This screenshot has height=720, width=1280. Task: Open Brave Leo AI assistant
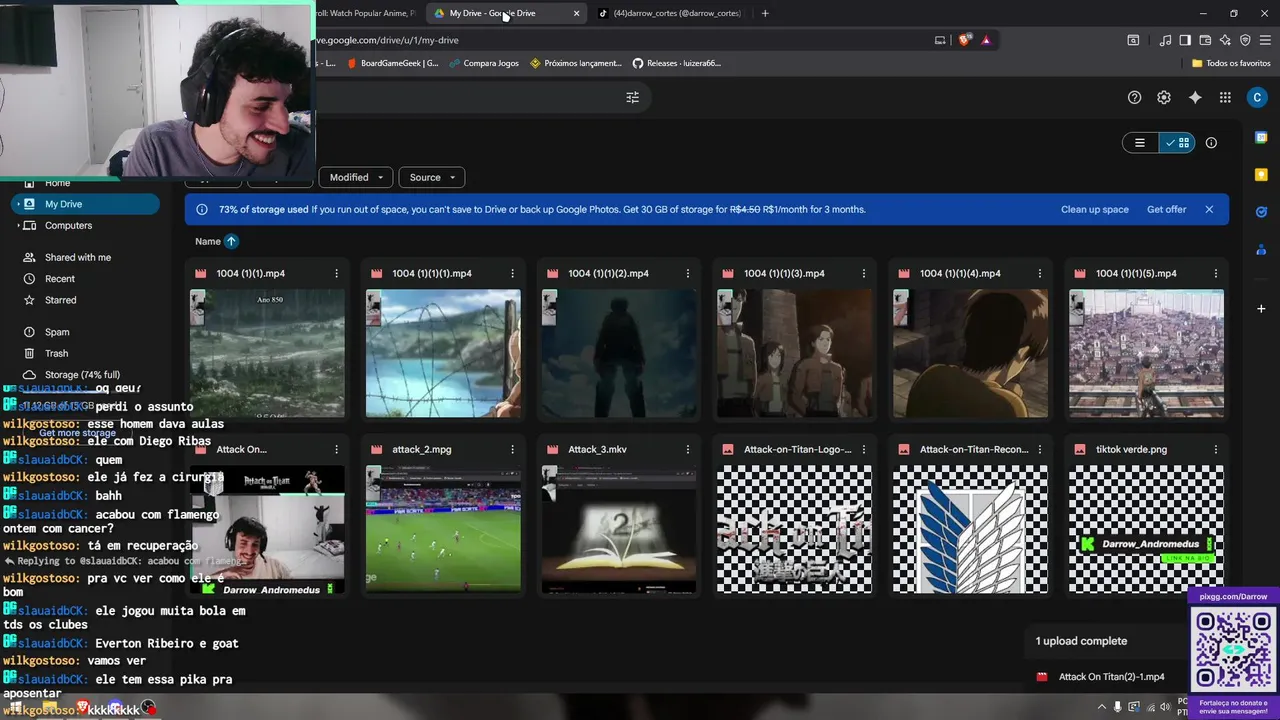coord(1225,40)
